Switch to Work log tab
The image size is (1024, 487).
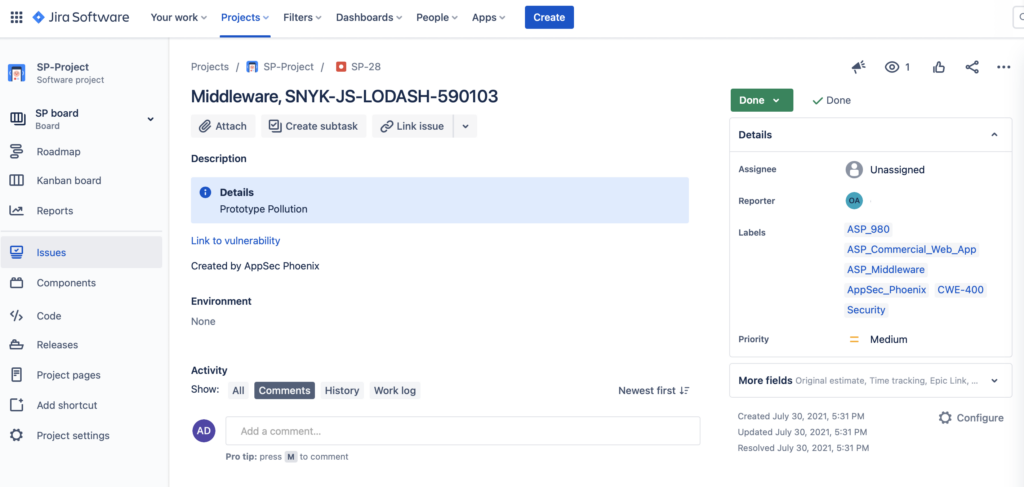(x=394, y=390)
